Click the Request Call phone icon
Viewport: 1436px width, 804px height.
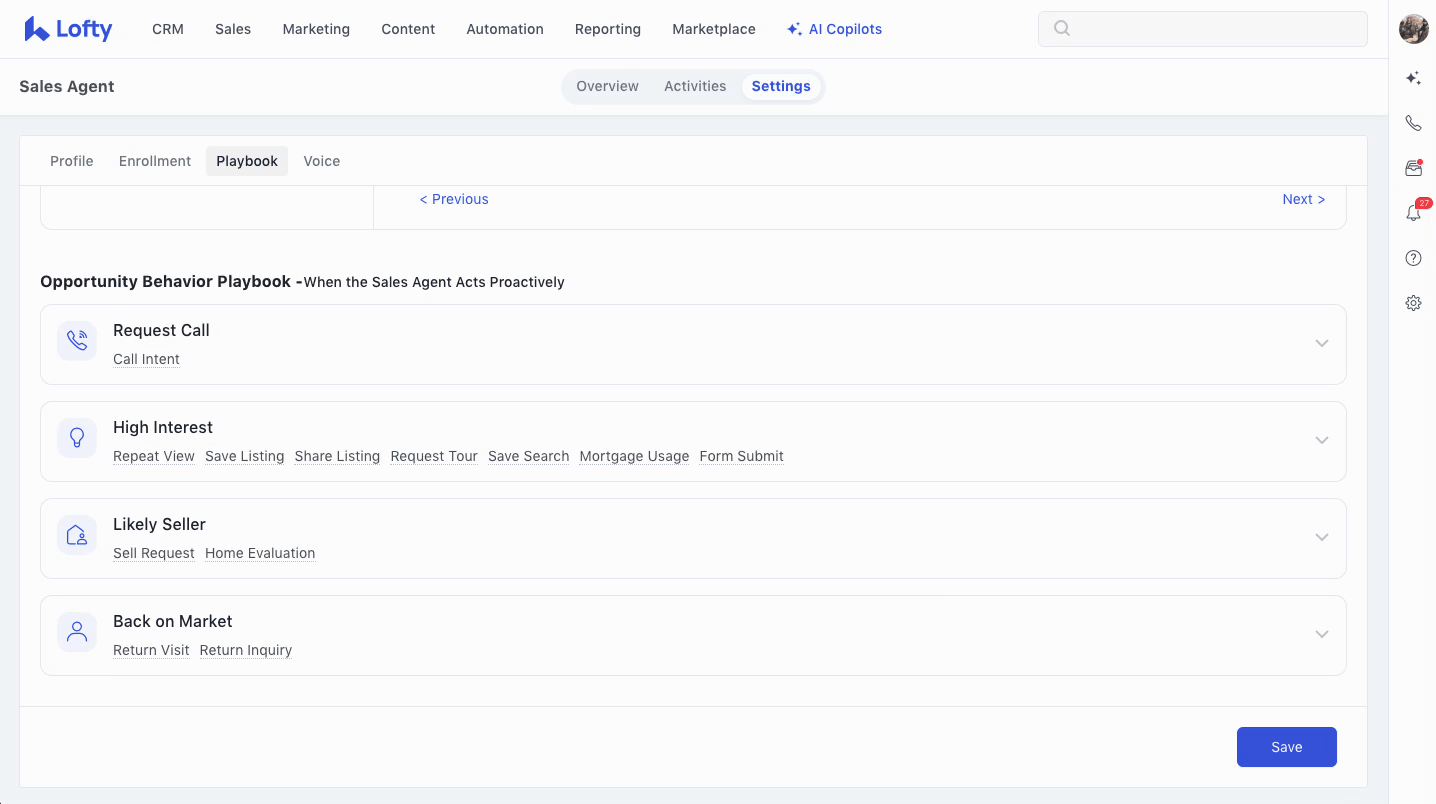tap(77, 341)
